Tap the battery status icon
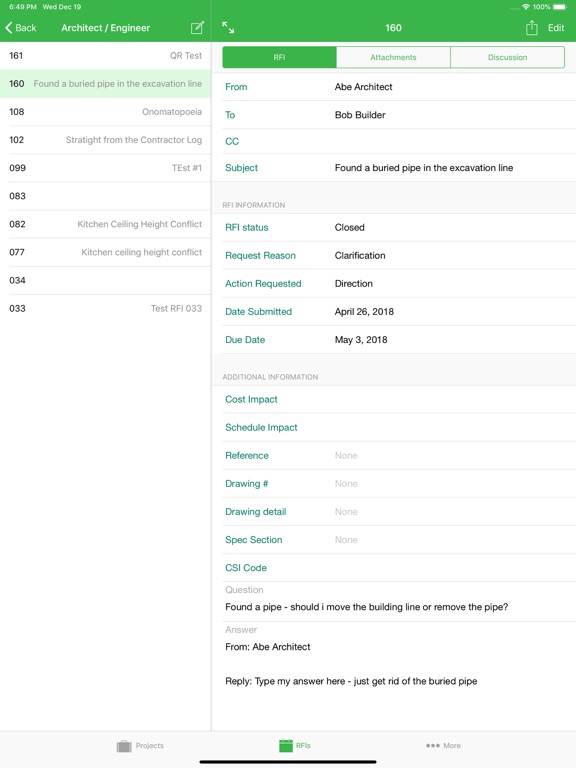576x768 pixels. click(560, 7)
